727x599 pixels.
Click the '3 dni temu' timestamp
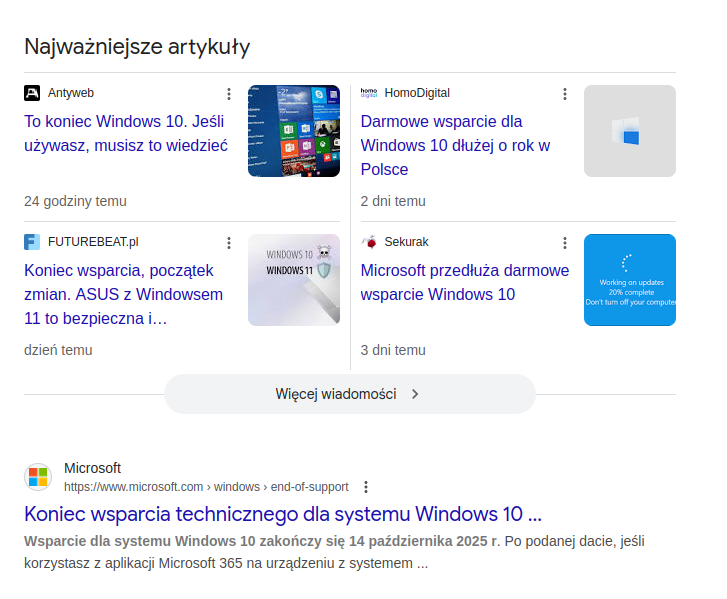[393, 350]
